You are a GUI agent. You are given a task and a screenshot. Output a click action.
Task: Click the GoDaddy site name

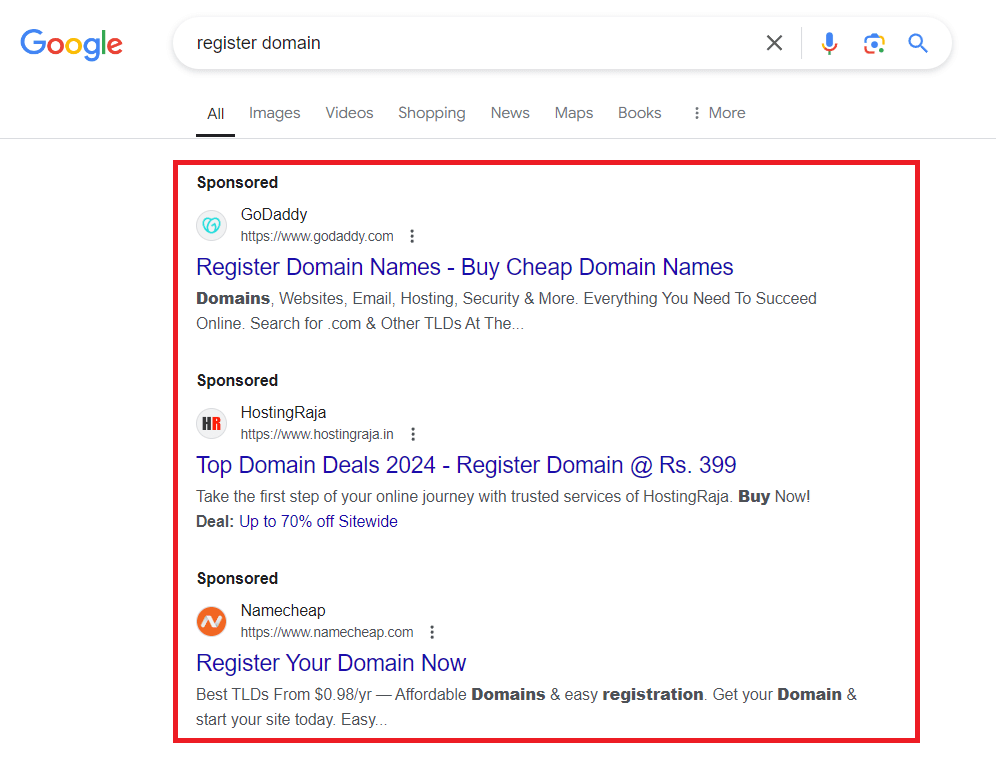click(x=274, y=215)
